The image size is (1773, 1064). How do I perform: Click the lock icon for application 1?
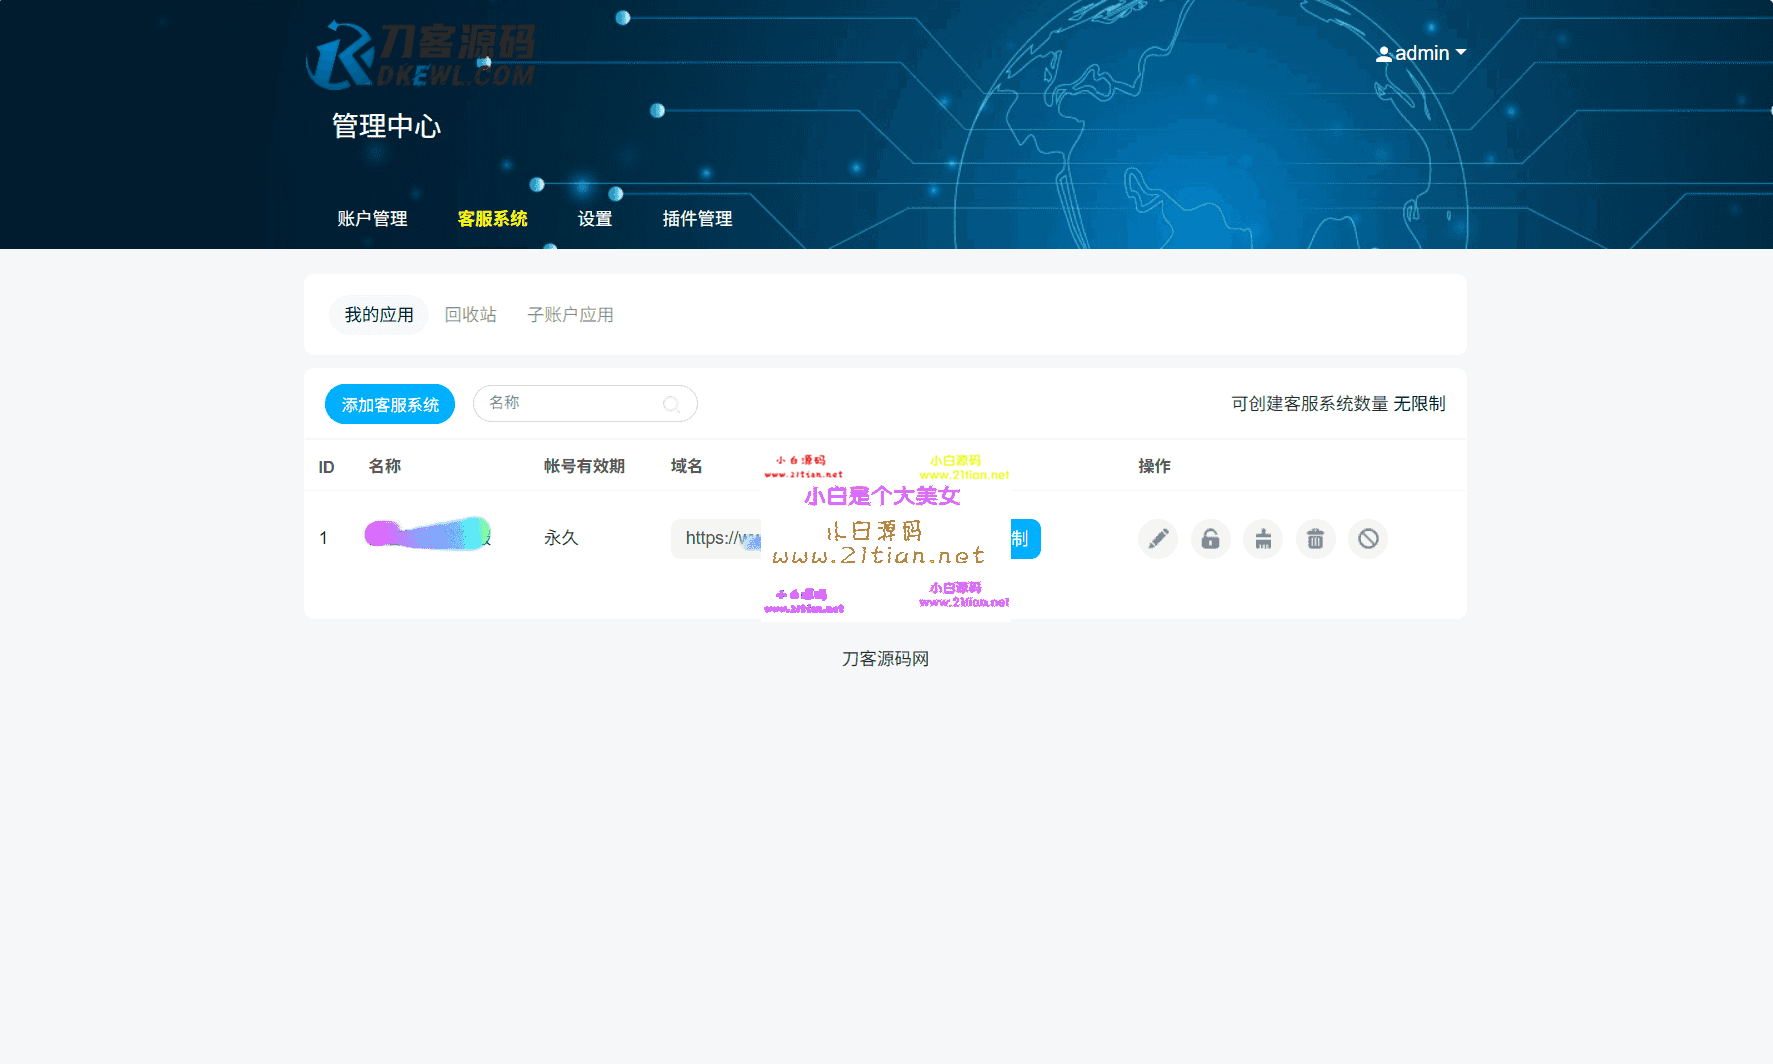click(x=1210, y=539)
